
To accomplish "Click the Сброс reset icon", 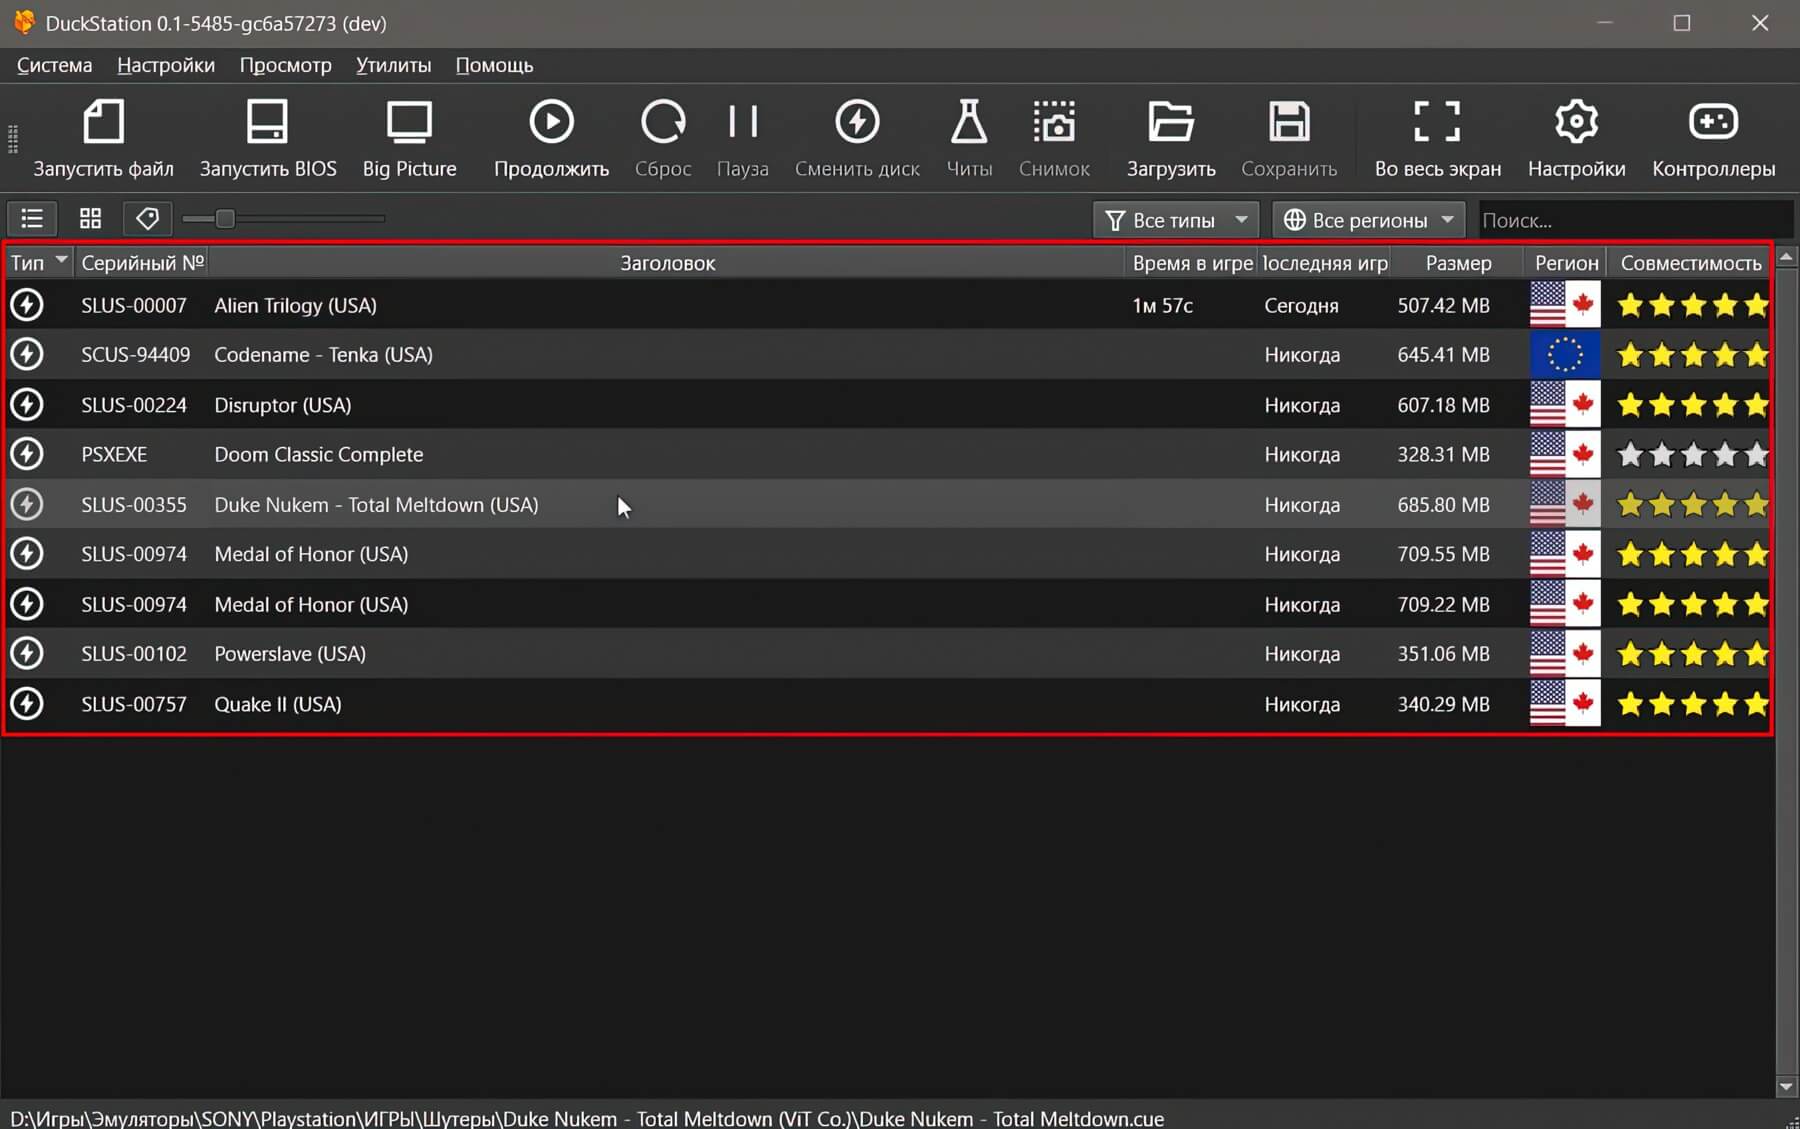I will tap(663, 122).
